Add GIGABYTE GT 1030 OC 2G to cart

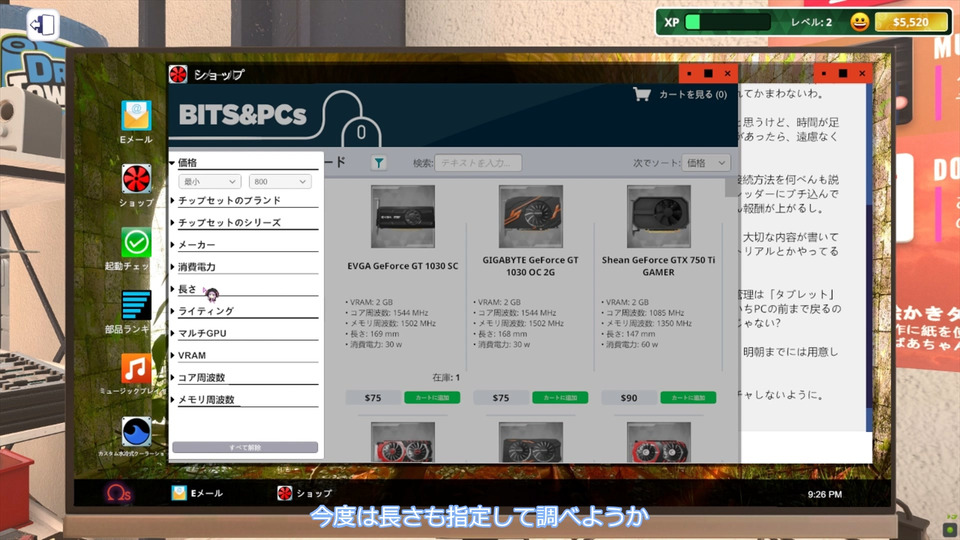point(560,398)
